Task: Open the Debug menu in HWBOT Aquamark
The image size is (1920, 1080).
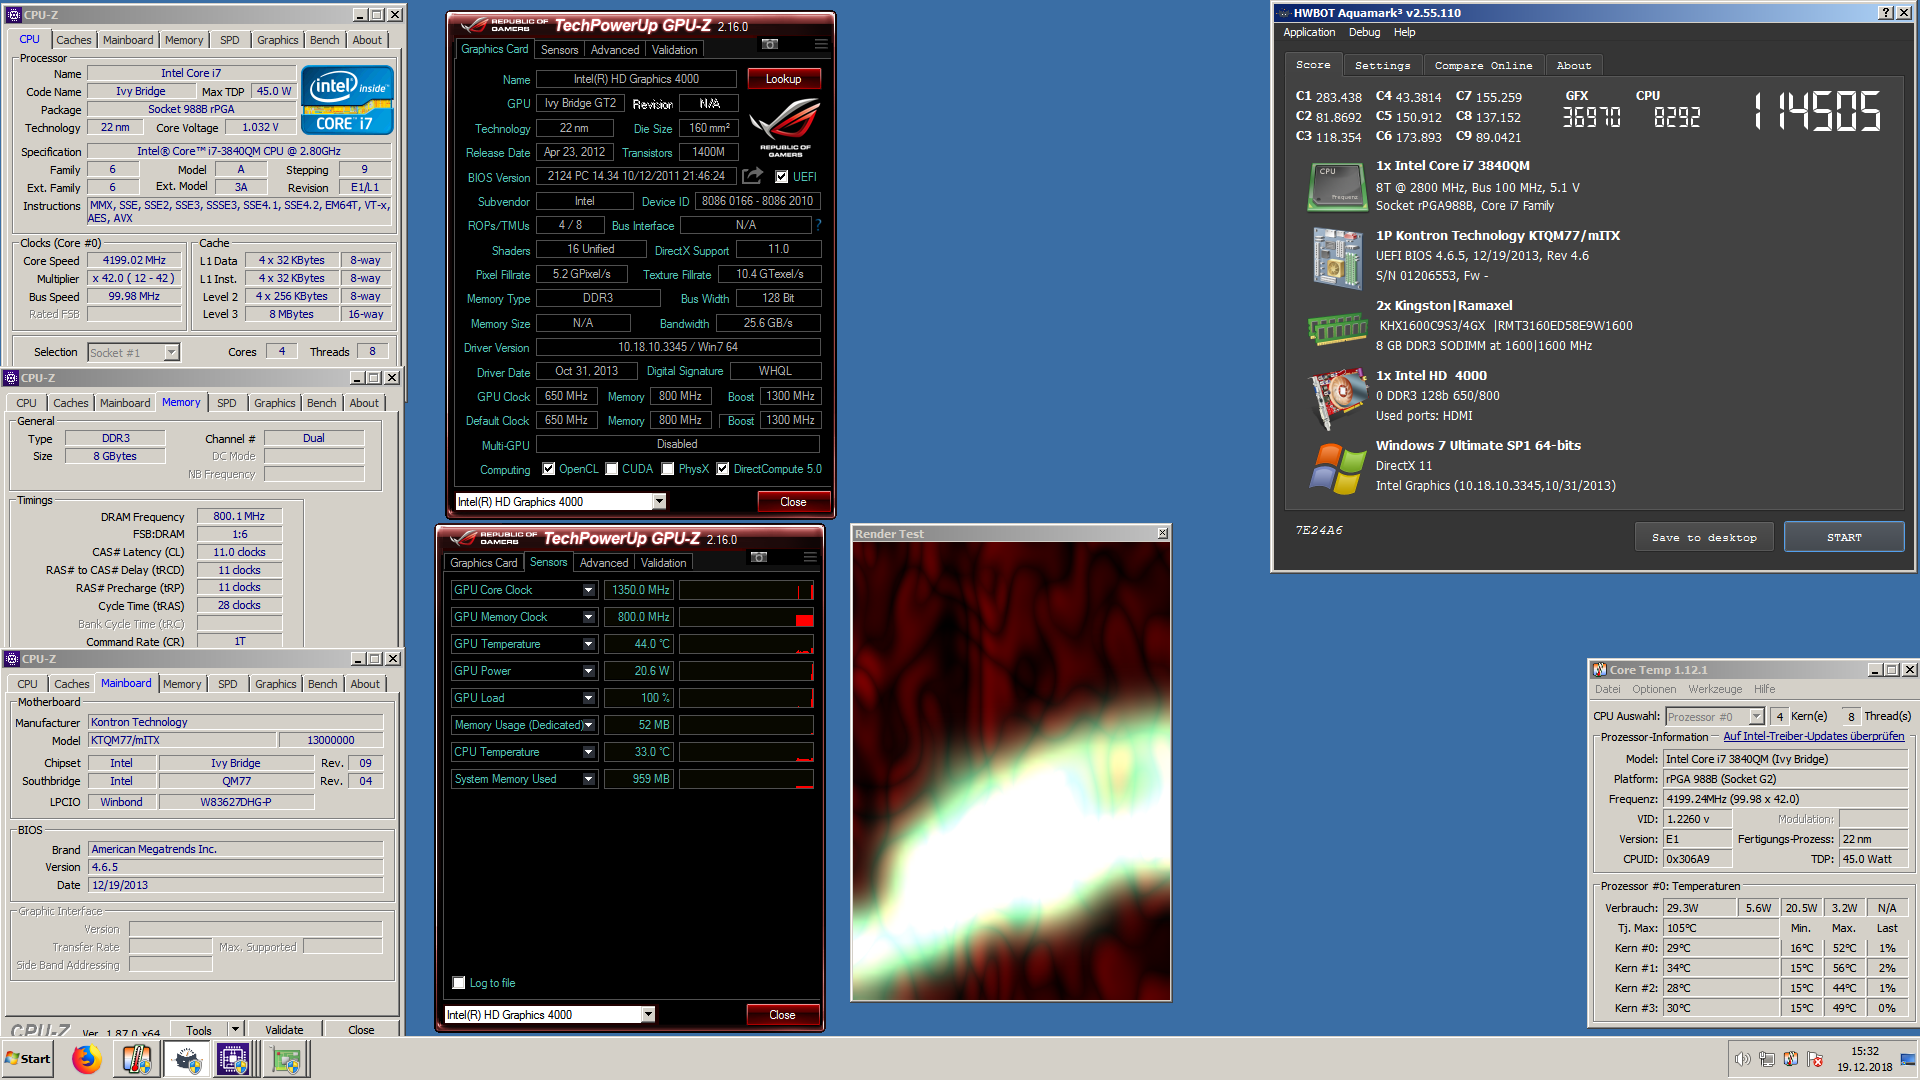Action: pos(1364,32)
